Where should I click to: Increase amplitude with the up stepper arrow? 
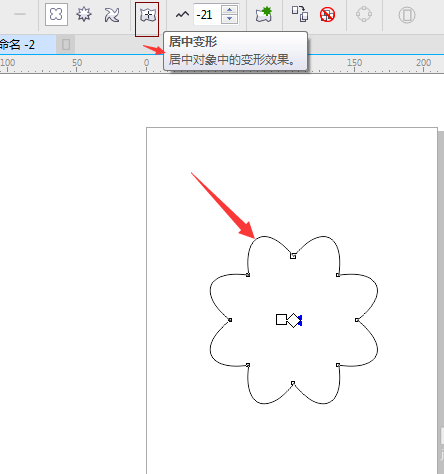pyautogui.click(x=230, y=10)
